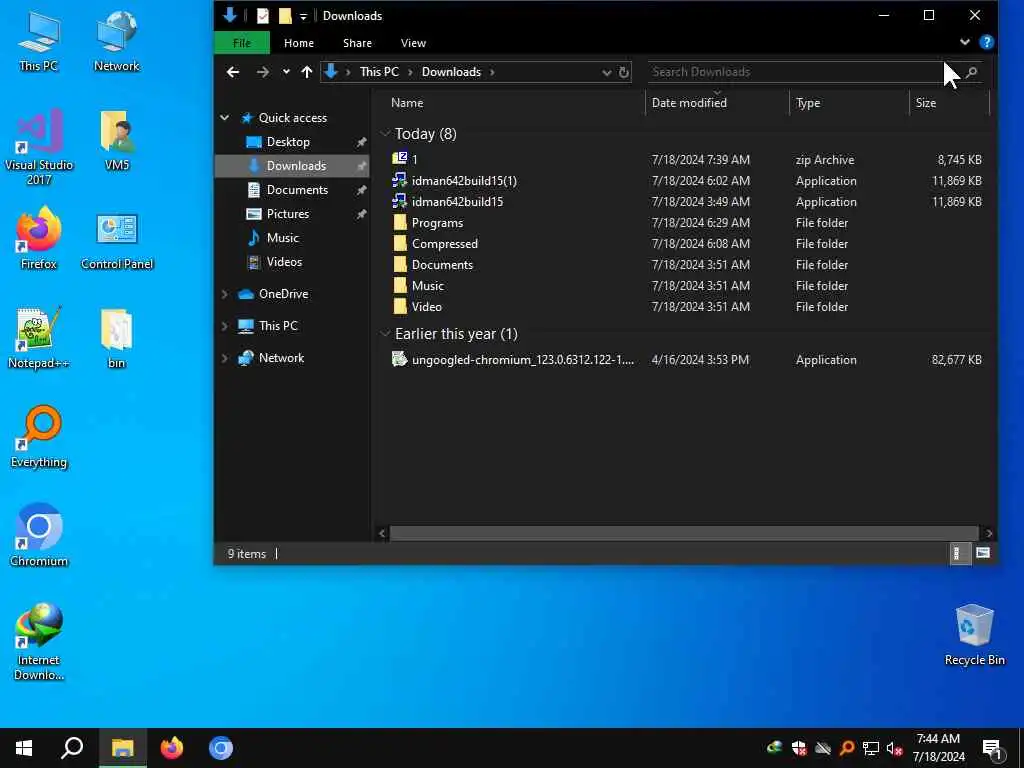
Task: Sort by Name column header
Action: tap(509, 103)
